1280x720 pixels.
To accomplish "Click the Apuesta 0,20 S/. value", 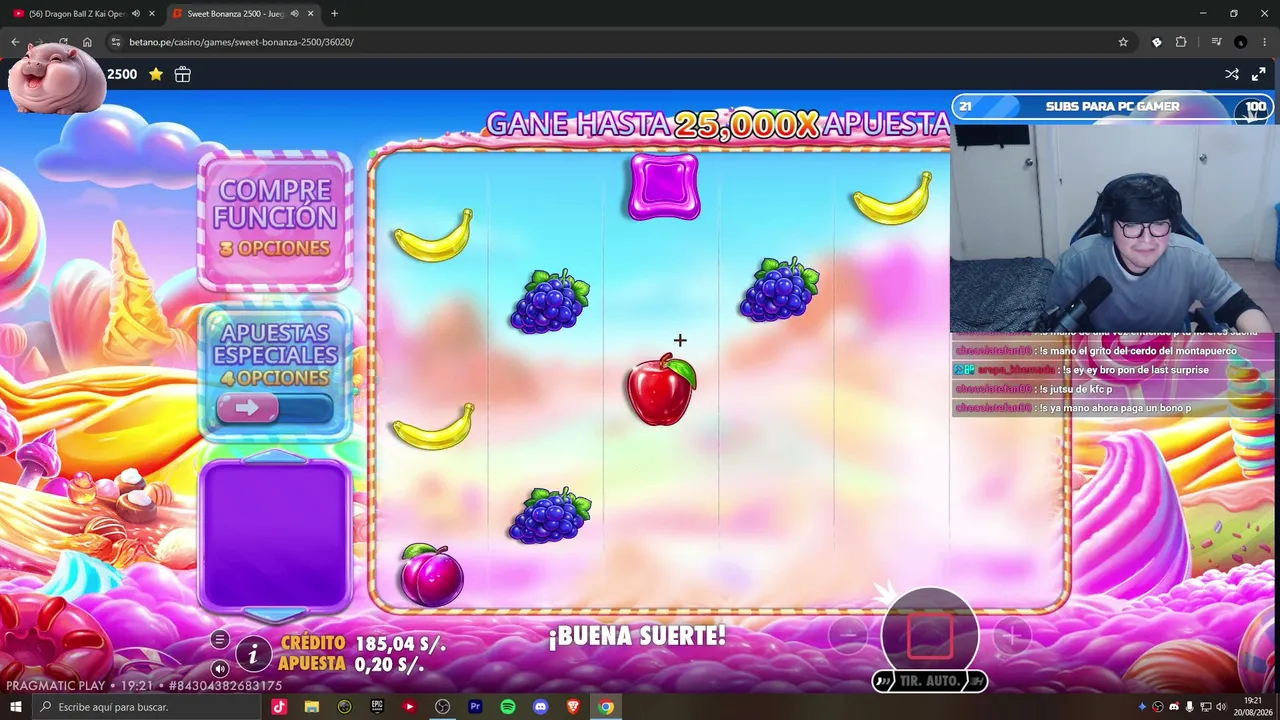I will [389, 664].
